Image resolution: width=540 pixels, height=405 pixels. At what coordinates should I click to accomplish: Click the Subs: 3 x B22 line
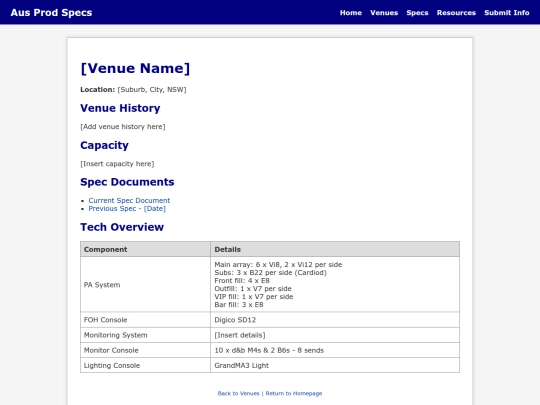point(270,272)
